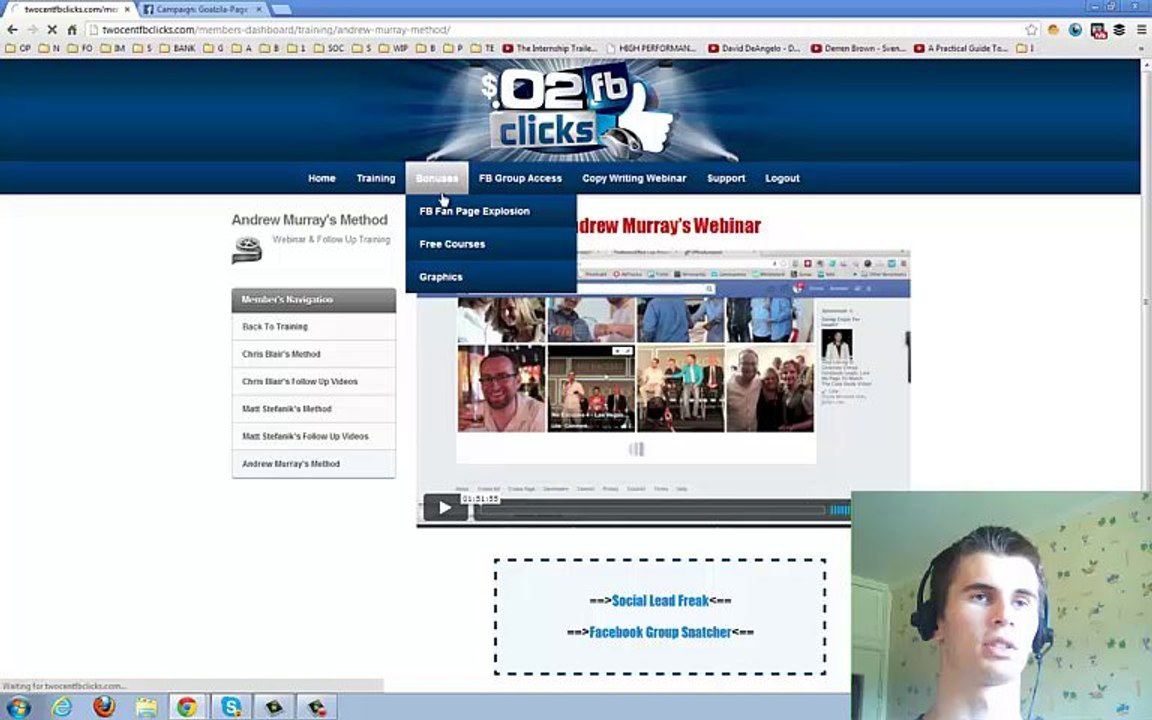The width and height of the screenshot is (1152, 720).
Task: Click the orange extension icon in toolbar
Action: coord(1054,29)
